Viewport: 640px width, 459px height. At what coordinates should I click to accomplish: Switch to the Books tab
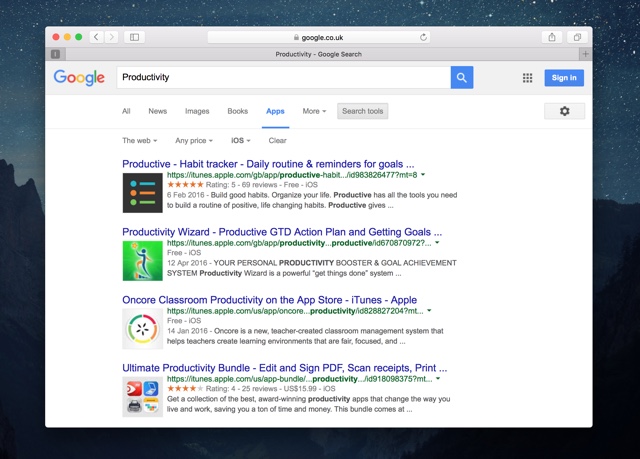(x=238, y=111)
